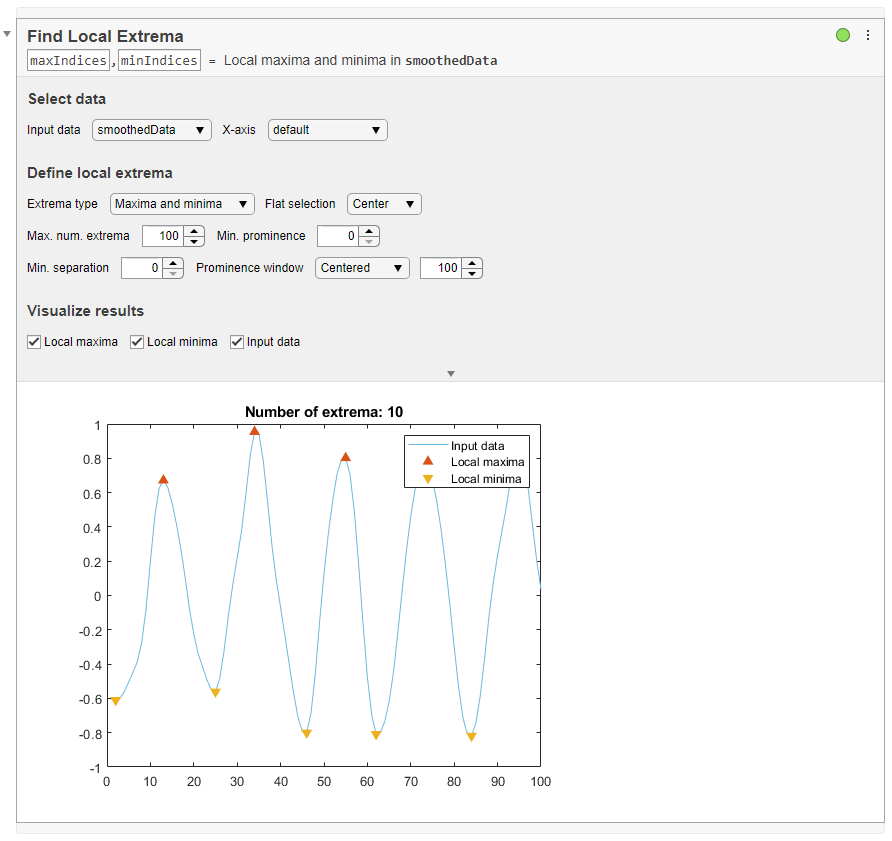Select the minIndices output variable
This screenshot has height=841, width=892.
coord(158,60)
